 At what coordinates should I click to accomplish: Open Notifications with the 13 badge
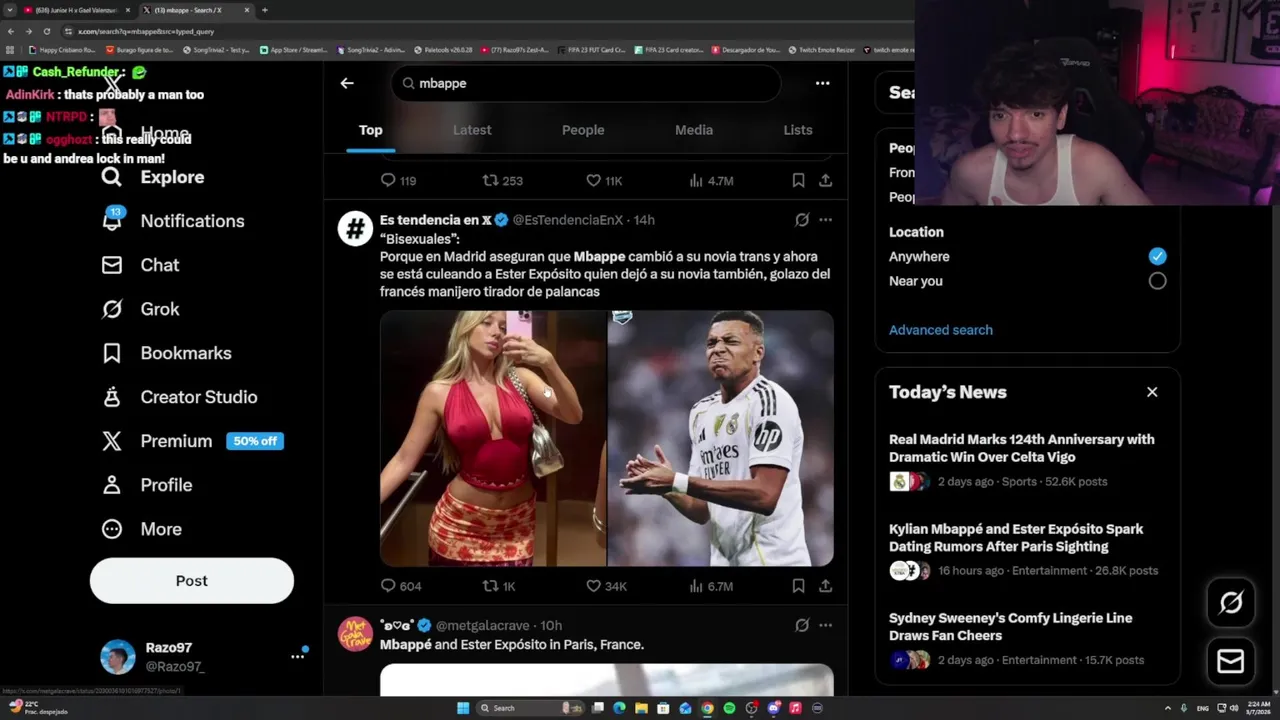(173, 221)
